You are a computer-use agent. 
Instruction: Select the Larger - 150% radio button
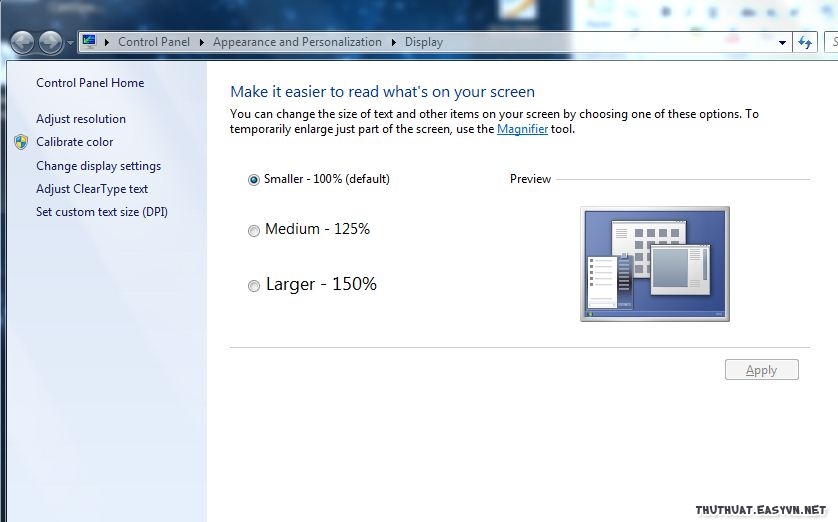(x=254, y=286)
